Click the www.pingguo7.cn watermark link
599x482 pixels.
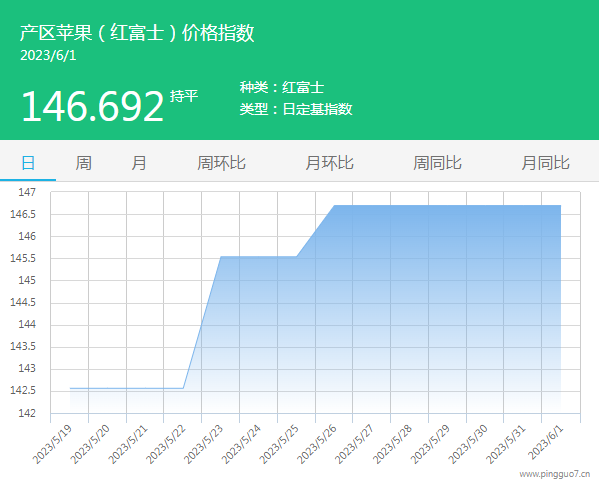point(555,474)
